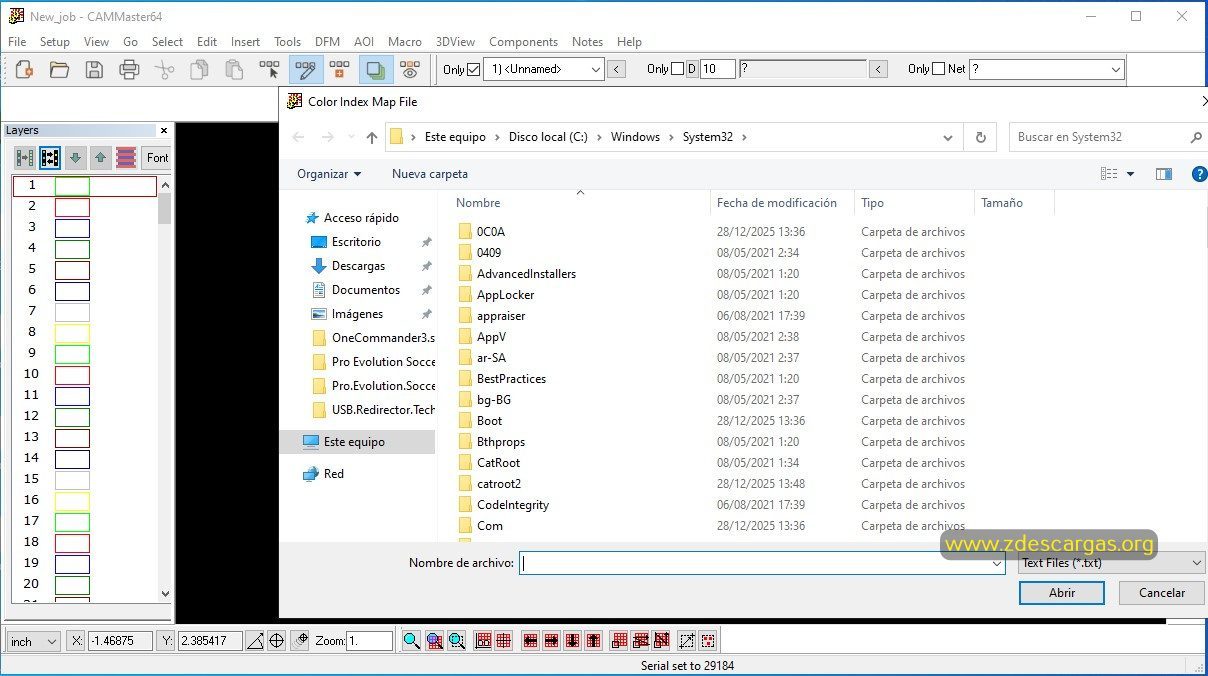Click the Print toolbar icon
This screenshot has height=676, width=1208.
(x=129, y=69)
